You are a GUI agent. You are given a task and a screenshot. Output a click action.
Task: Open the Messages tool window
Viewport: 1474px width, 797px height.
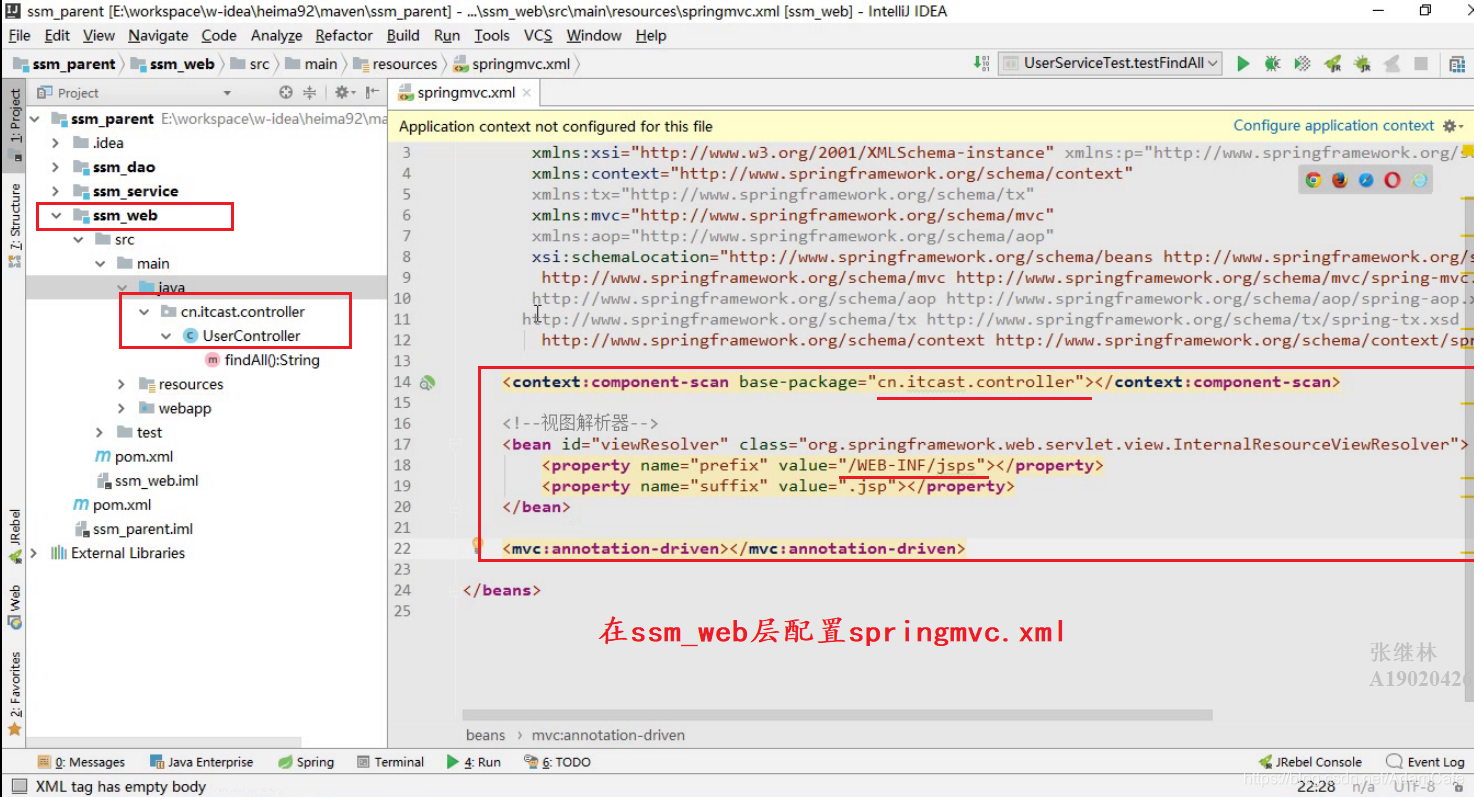point(81,762)
